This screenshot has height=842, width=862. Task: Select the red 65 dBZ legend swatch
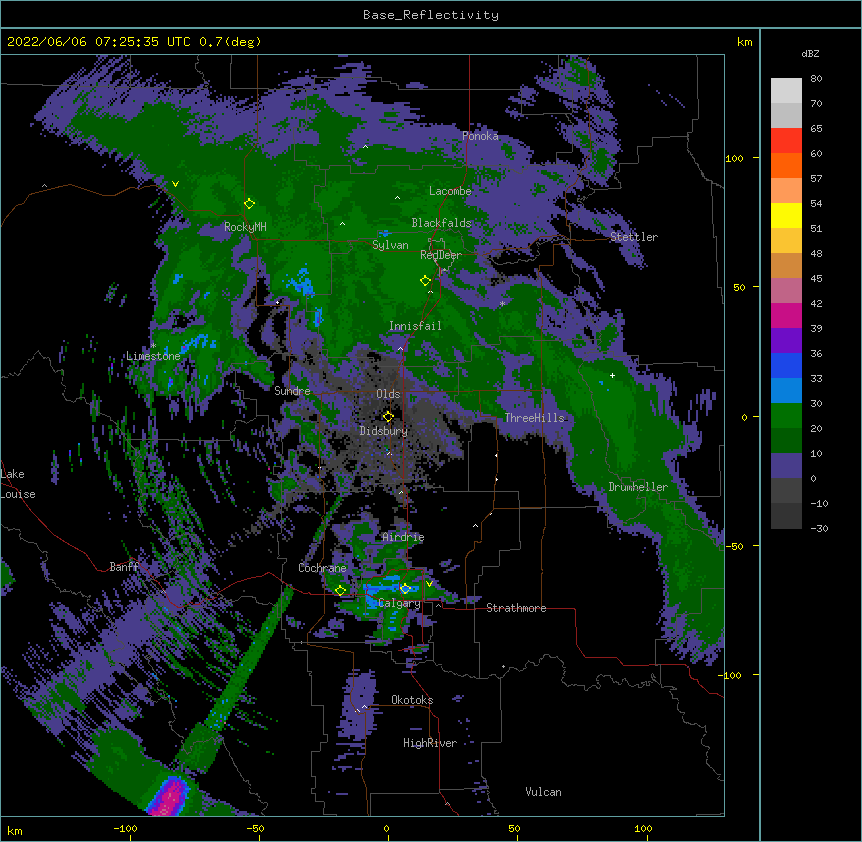click(786, 140)
